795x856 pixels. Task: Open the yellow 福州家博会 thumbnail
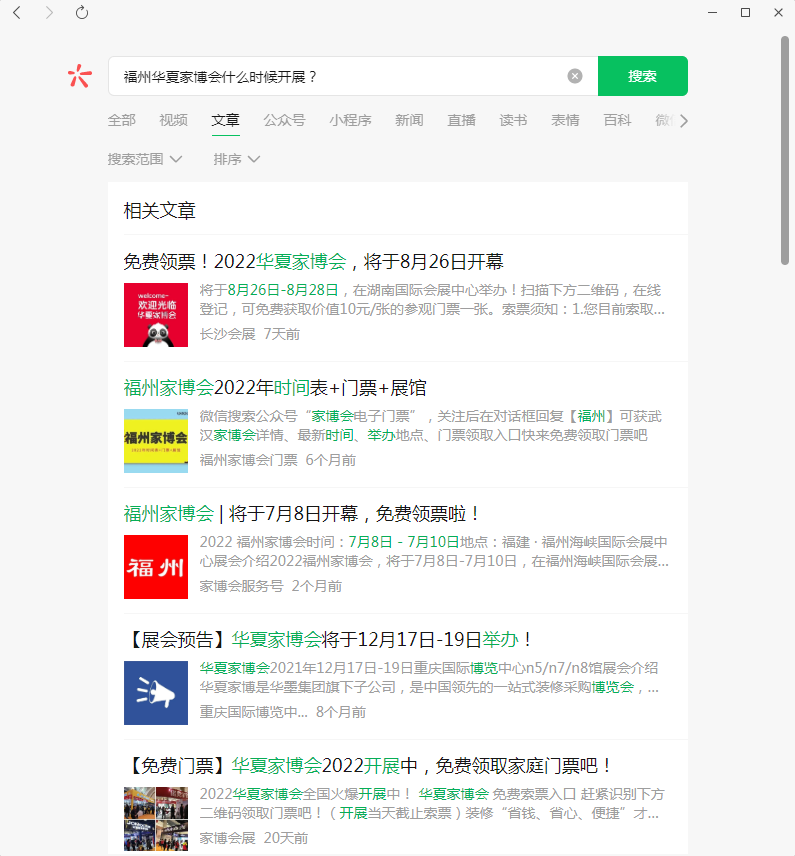coord(156,441)
